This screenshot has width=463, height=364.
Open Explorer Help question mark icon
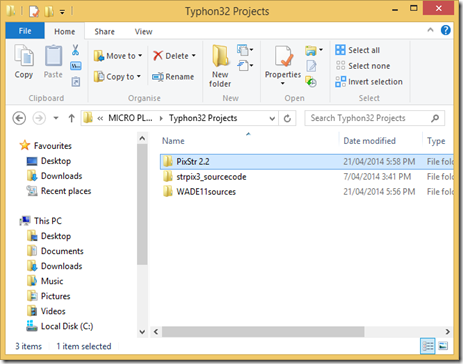coord(446,30)
